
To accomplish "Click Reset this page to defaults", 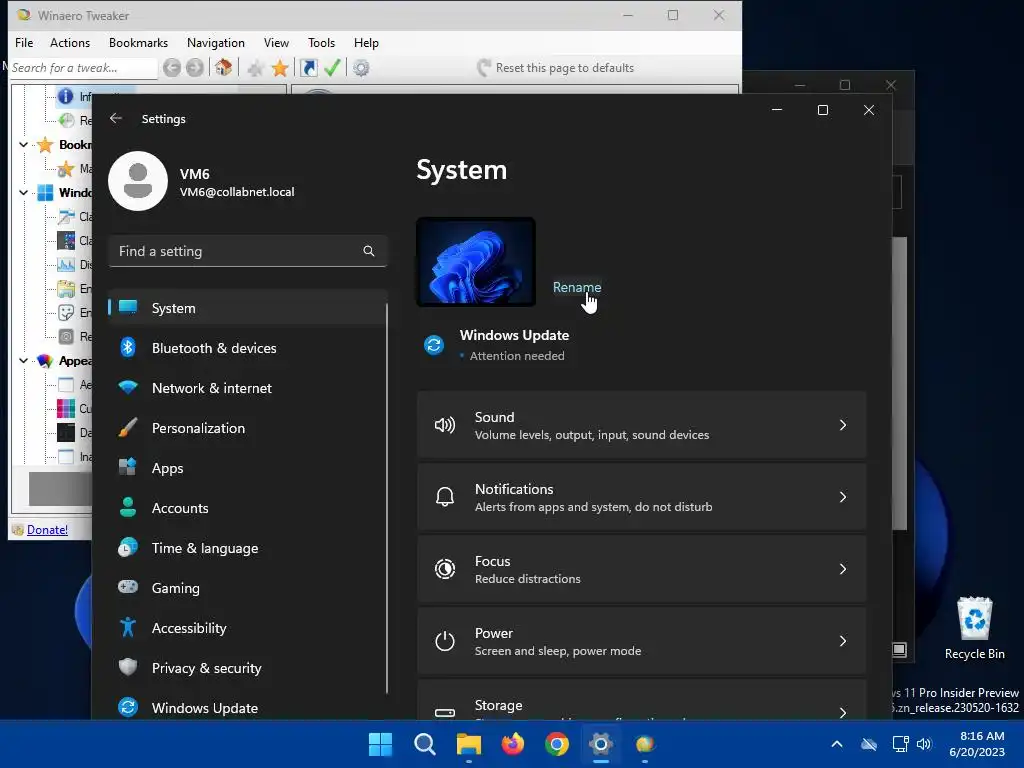I will 555,68.
